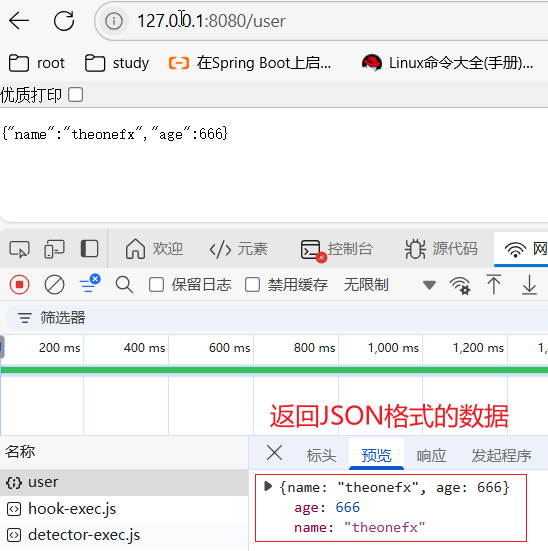Stop recording network log red button

(19, 284)
